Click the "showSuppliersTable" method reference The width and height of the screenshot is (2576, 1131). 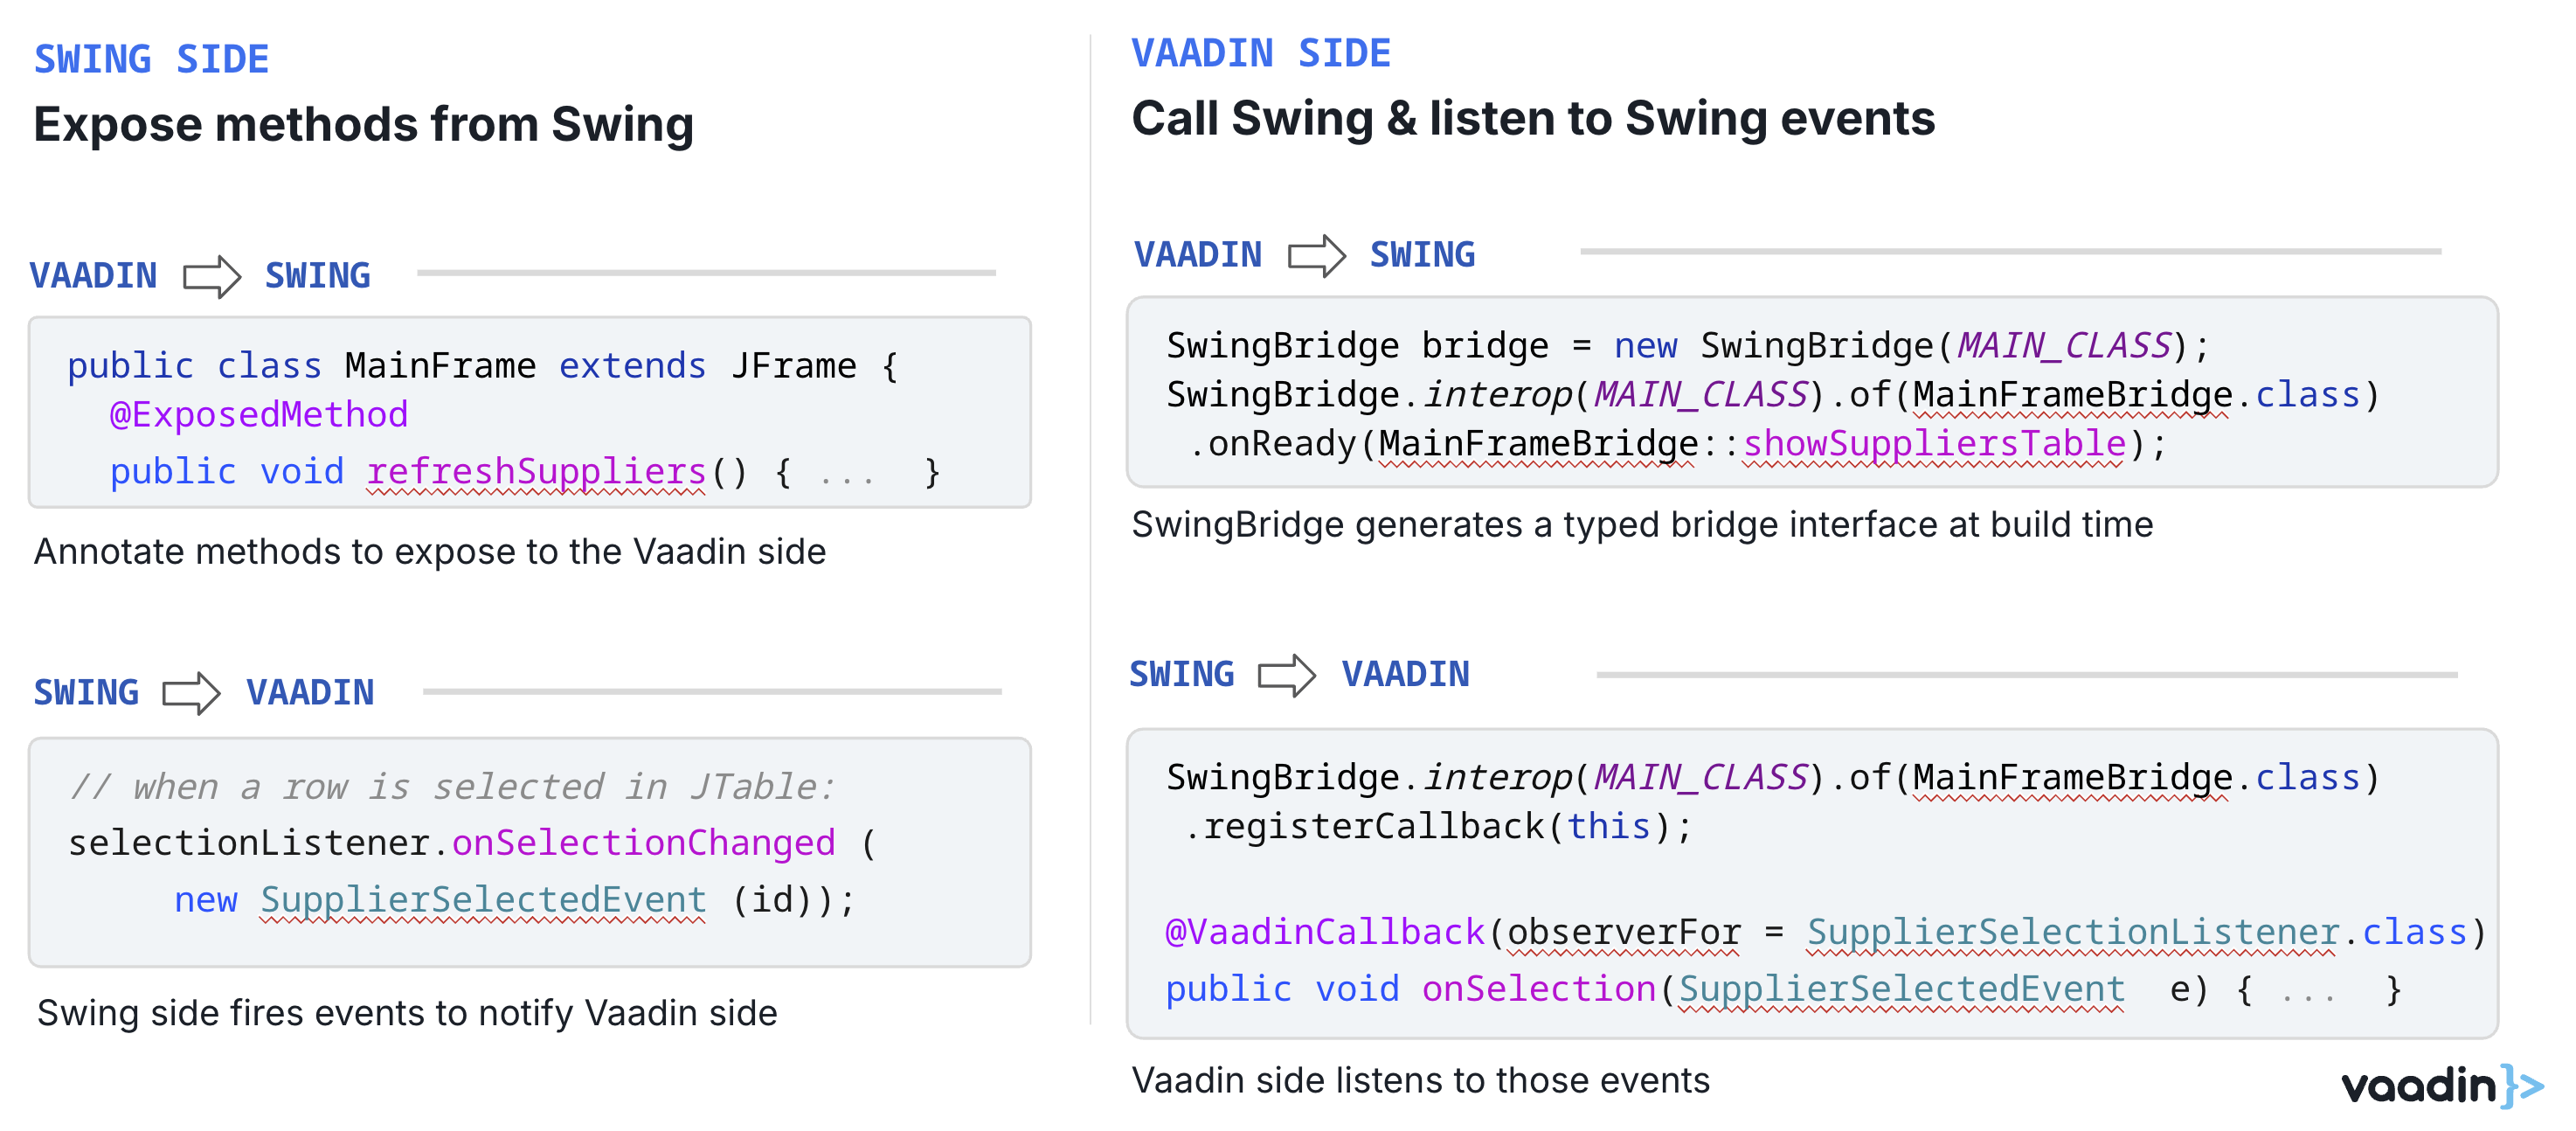pyautogui.click(x=1935, y=443)
